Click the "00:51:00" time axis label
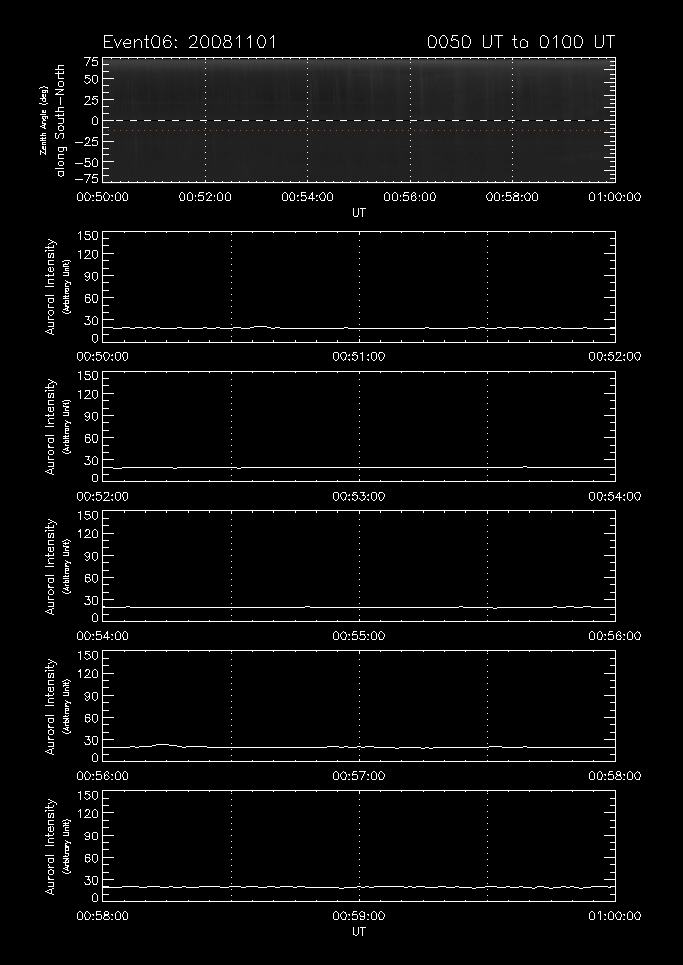The height and width of the screenshot is (965, 683). click(x=359, y=356)
